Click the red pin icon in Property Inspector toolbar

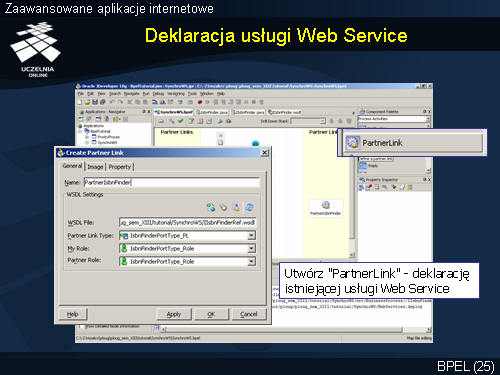[x=369, y=187]
